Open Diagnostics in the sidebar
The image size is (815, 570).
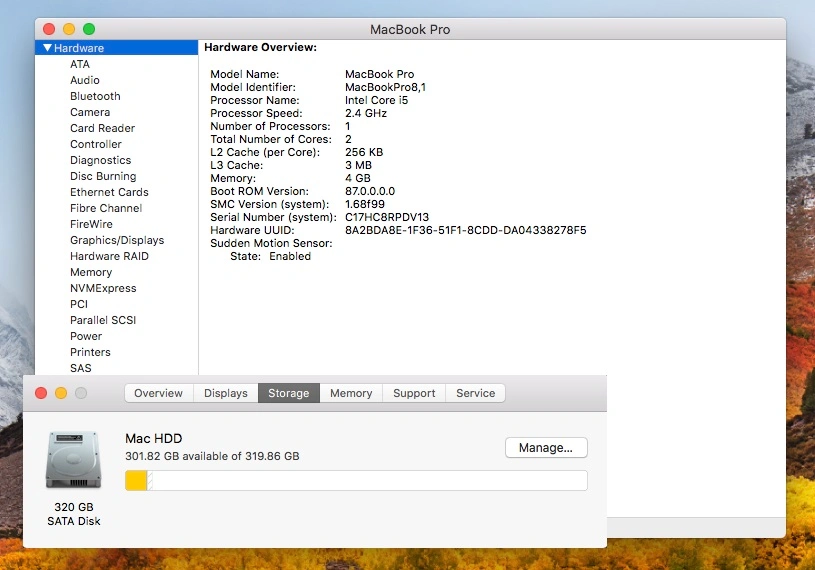coord(100,160)
